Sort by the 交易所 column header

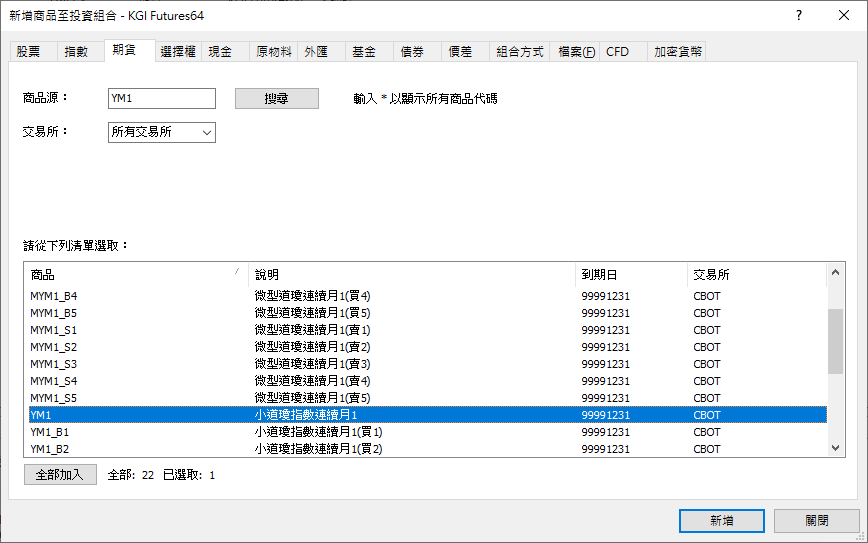pos(757,275)
